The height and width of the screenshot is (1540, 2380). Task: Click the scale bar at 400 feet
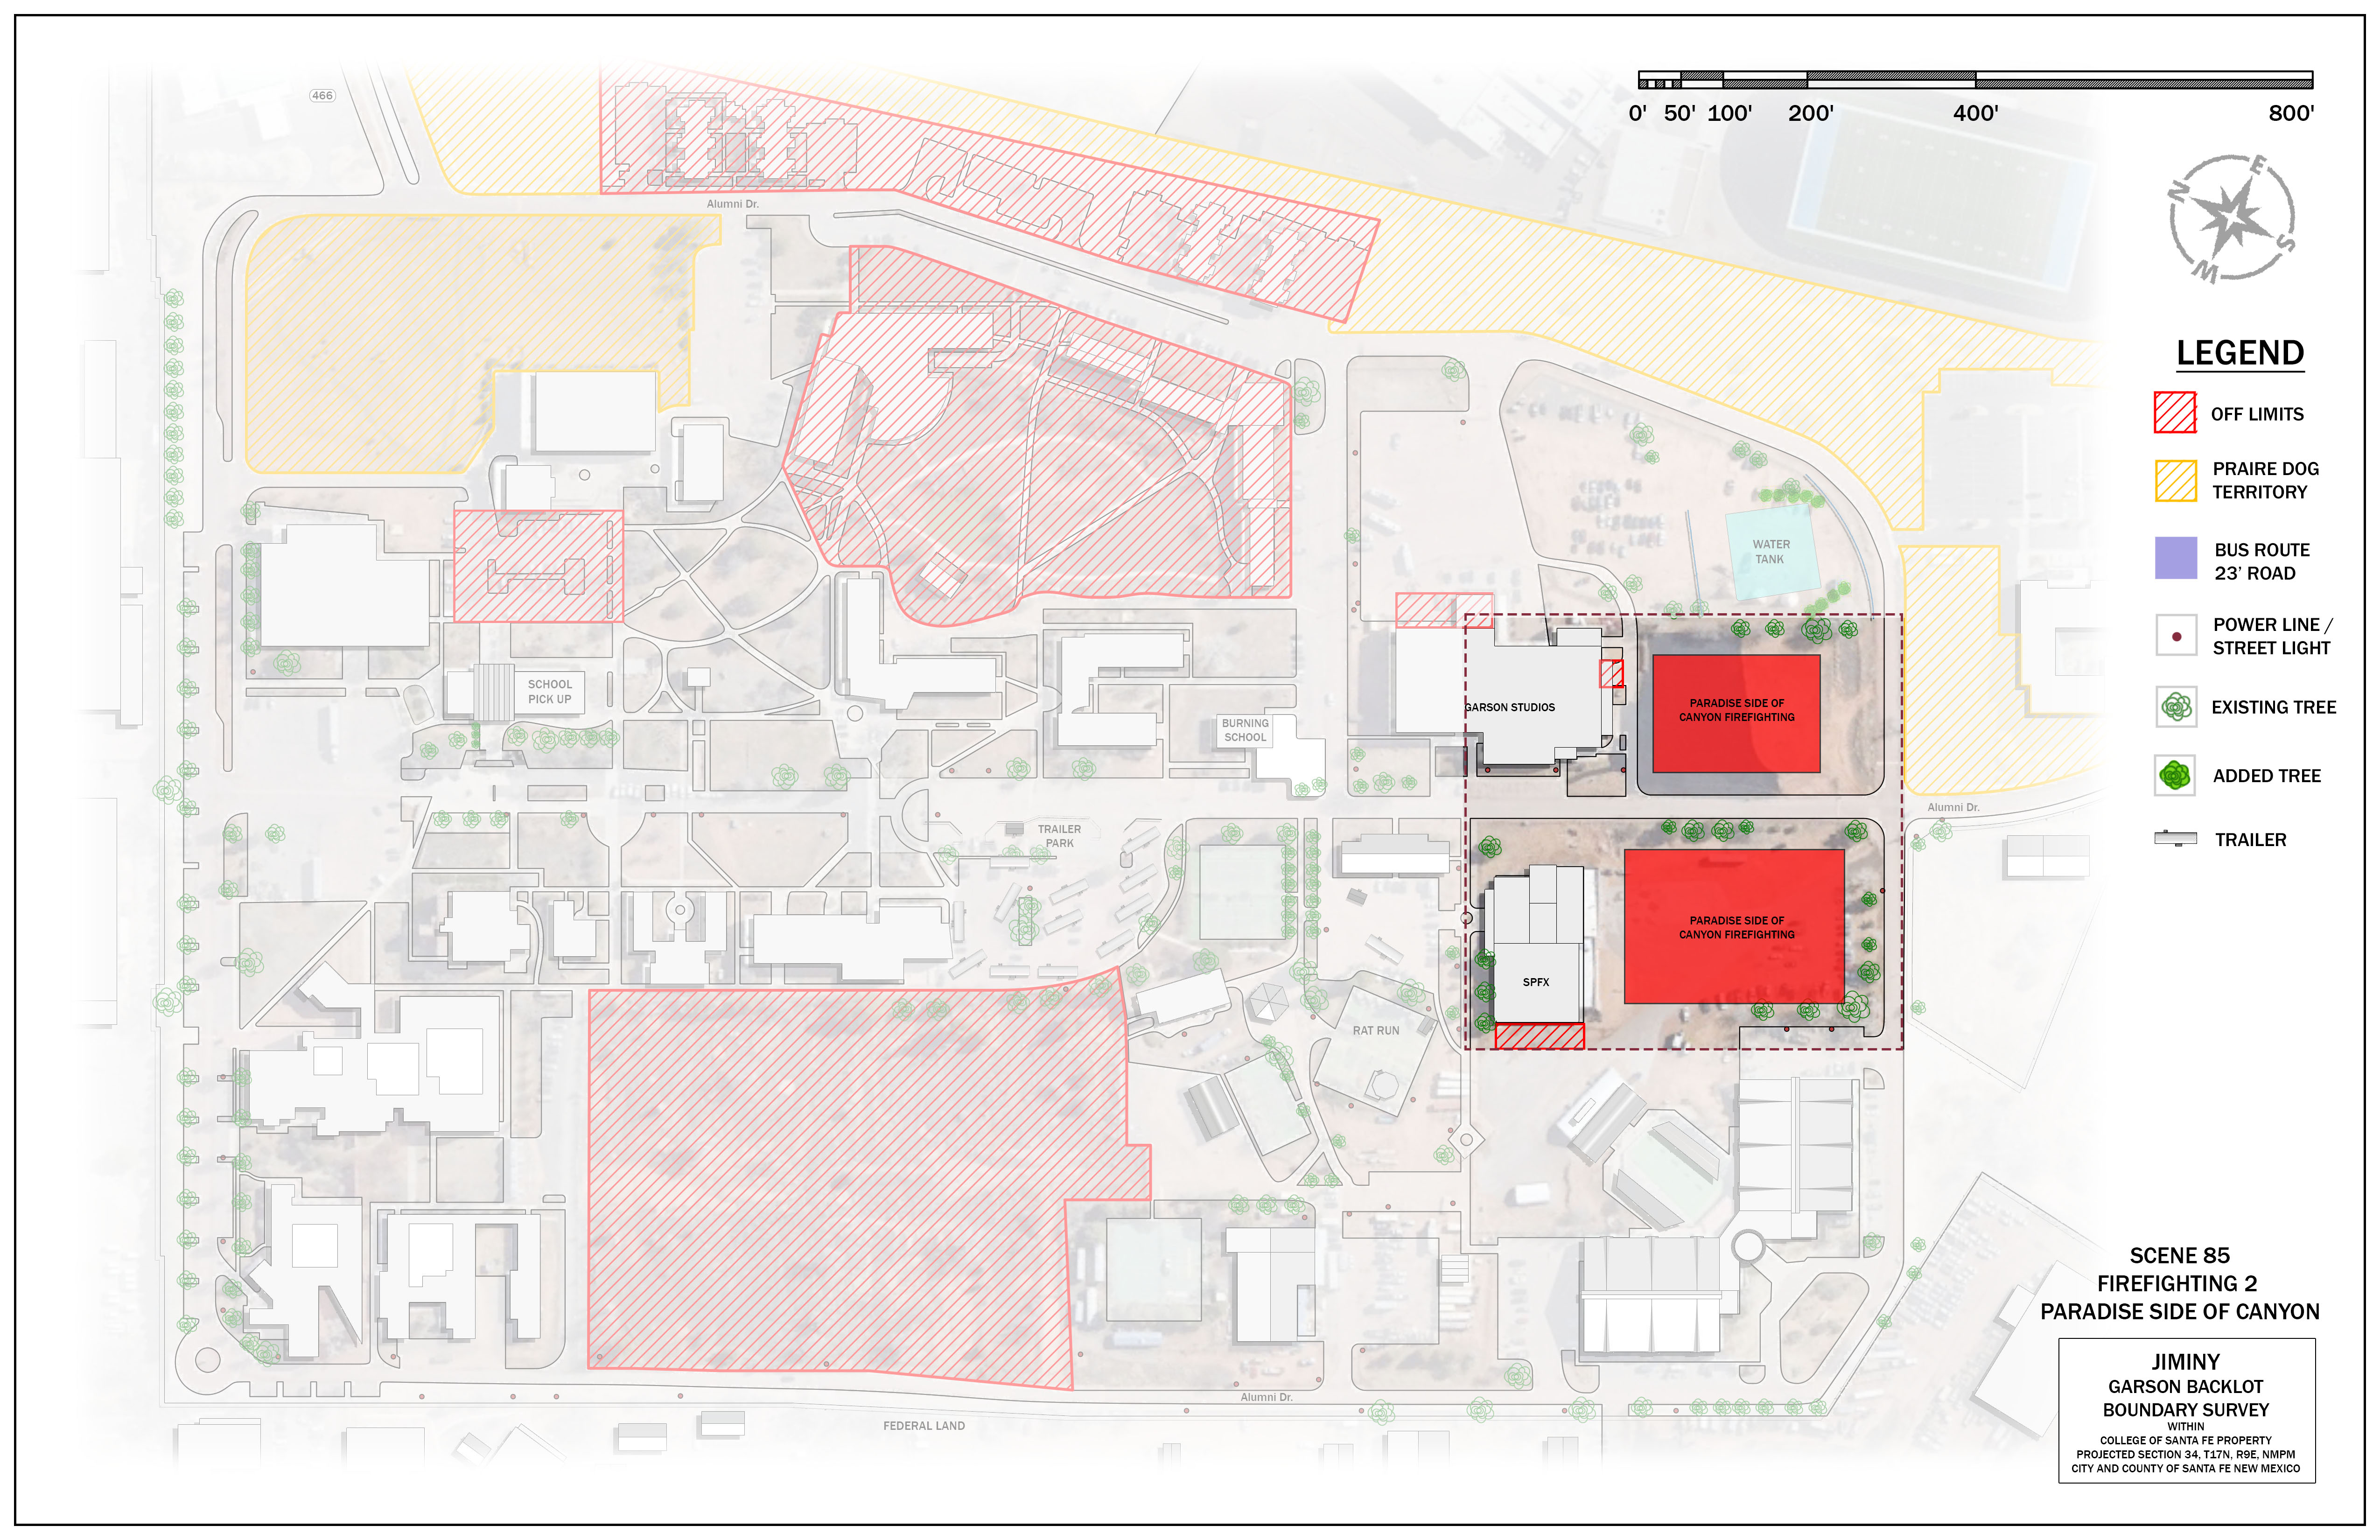pos(1975,80)
